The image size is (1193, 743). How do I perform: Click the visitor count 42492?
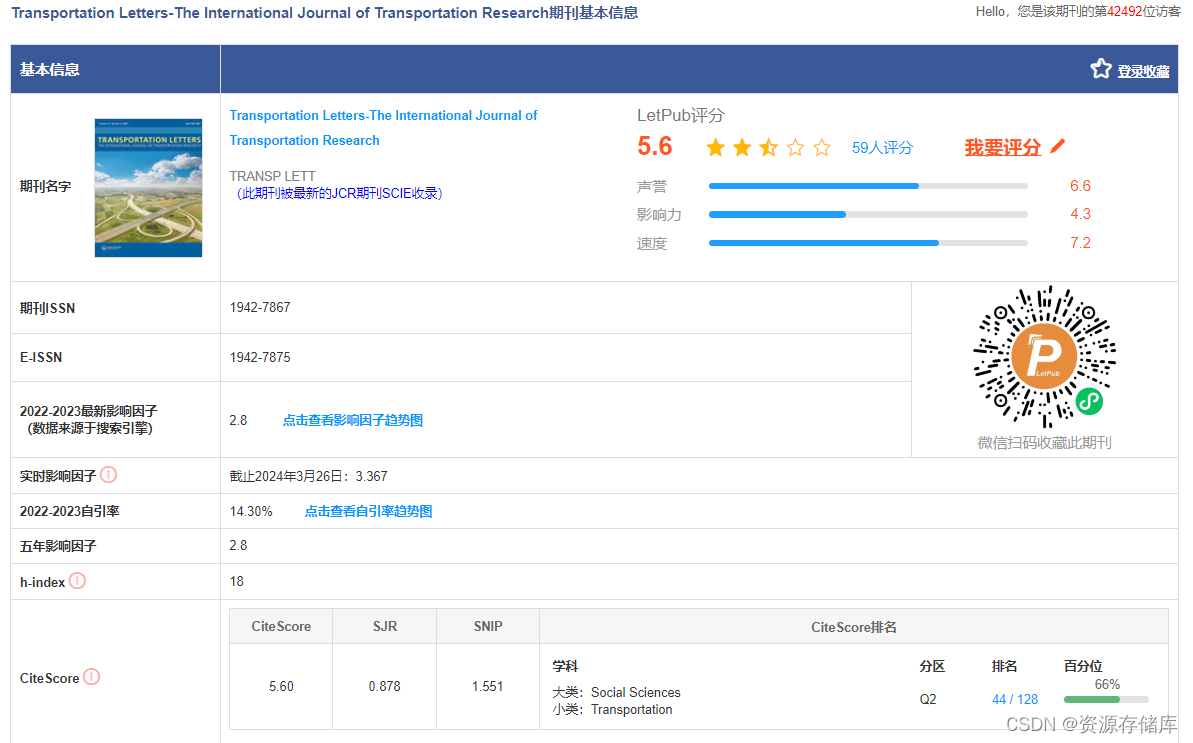(x=1125, y=11)
